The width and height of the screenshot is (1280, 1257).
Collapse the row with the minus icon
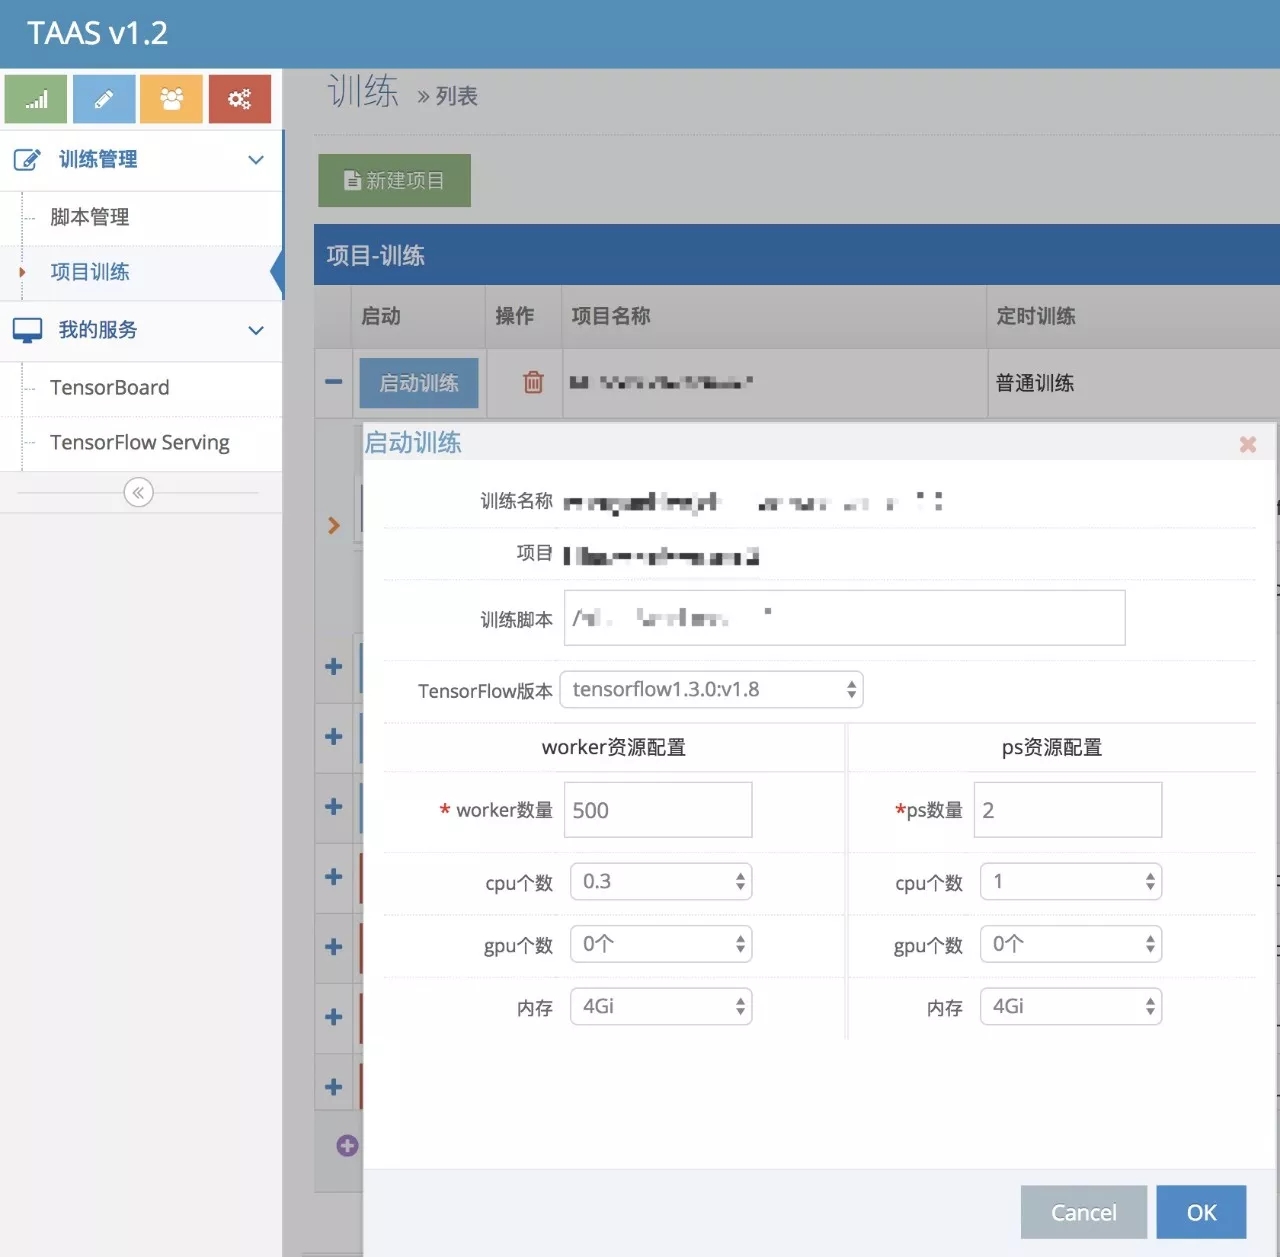[x=334, y=382]
